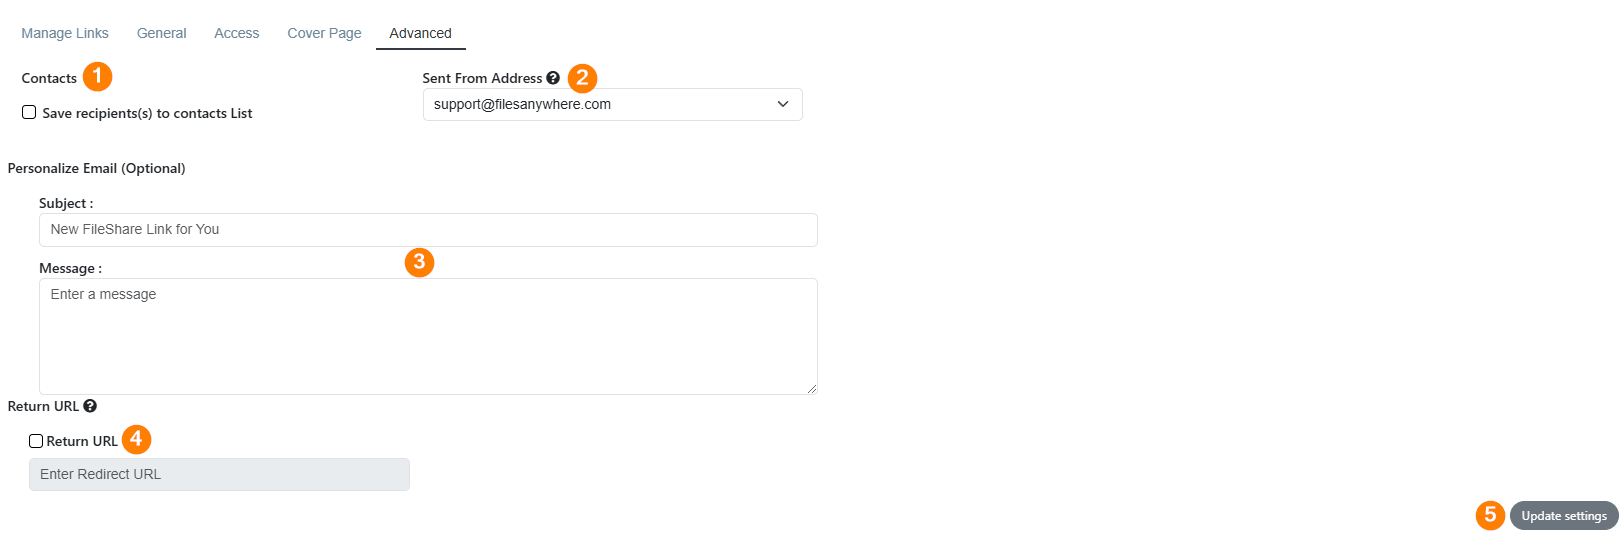This screenshot has height=548, width=1624.
Task: Open the General tab
Action: coord(161,33)
